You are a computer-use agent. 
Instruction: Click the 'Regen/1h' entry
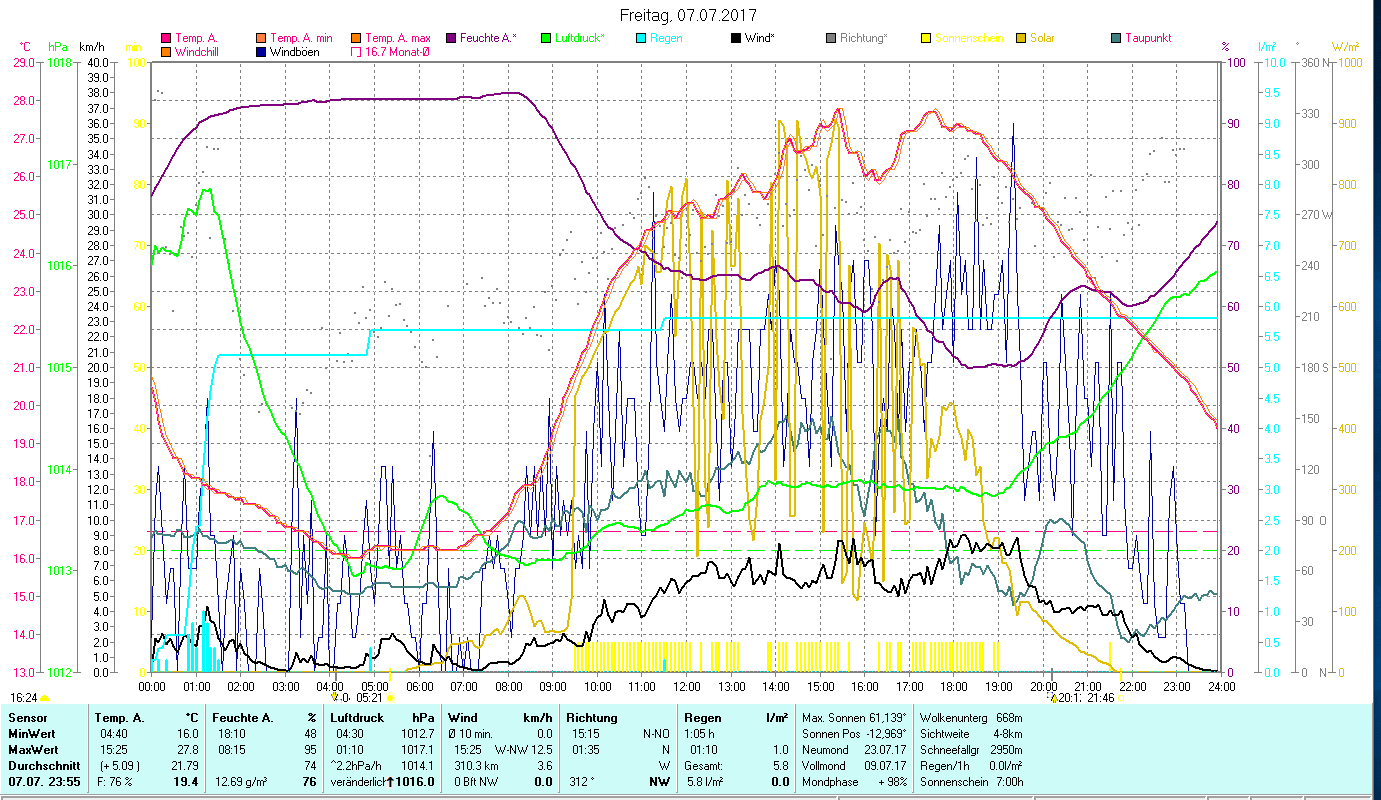coord(970,766)
